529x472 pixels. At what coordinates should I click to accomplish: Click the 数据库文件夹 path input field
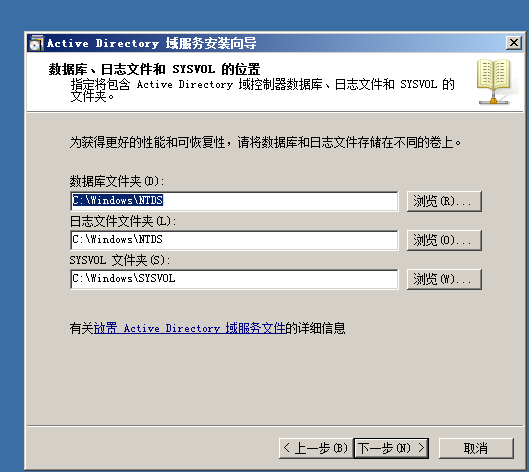234,201
